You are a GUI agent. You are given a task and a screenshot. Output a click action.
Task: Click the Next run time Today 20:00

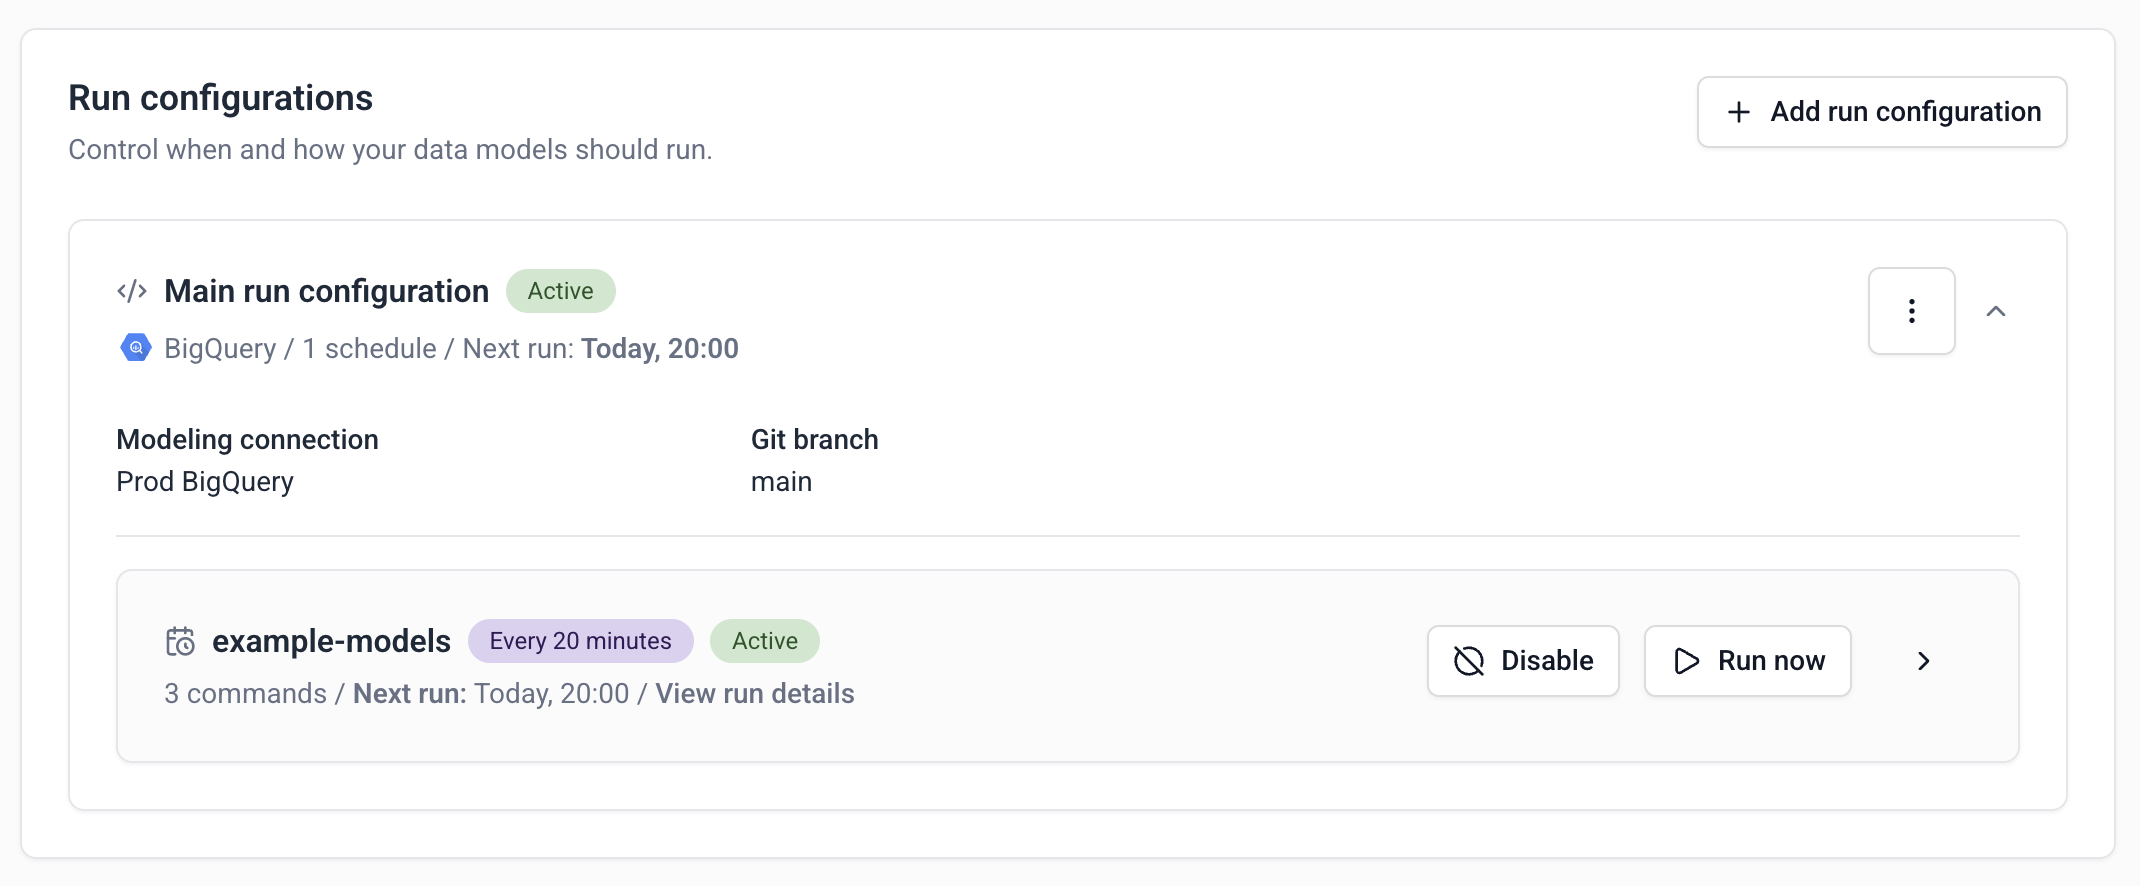(x=659, y=348)
